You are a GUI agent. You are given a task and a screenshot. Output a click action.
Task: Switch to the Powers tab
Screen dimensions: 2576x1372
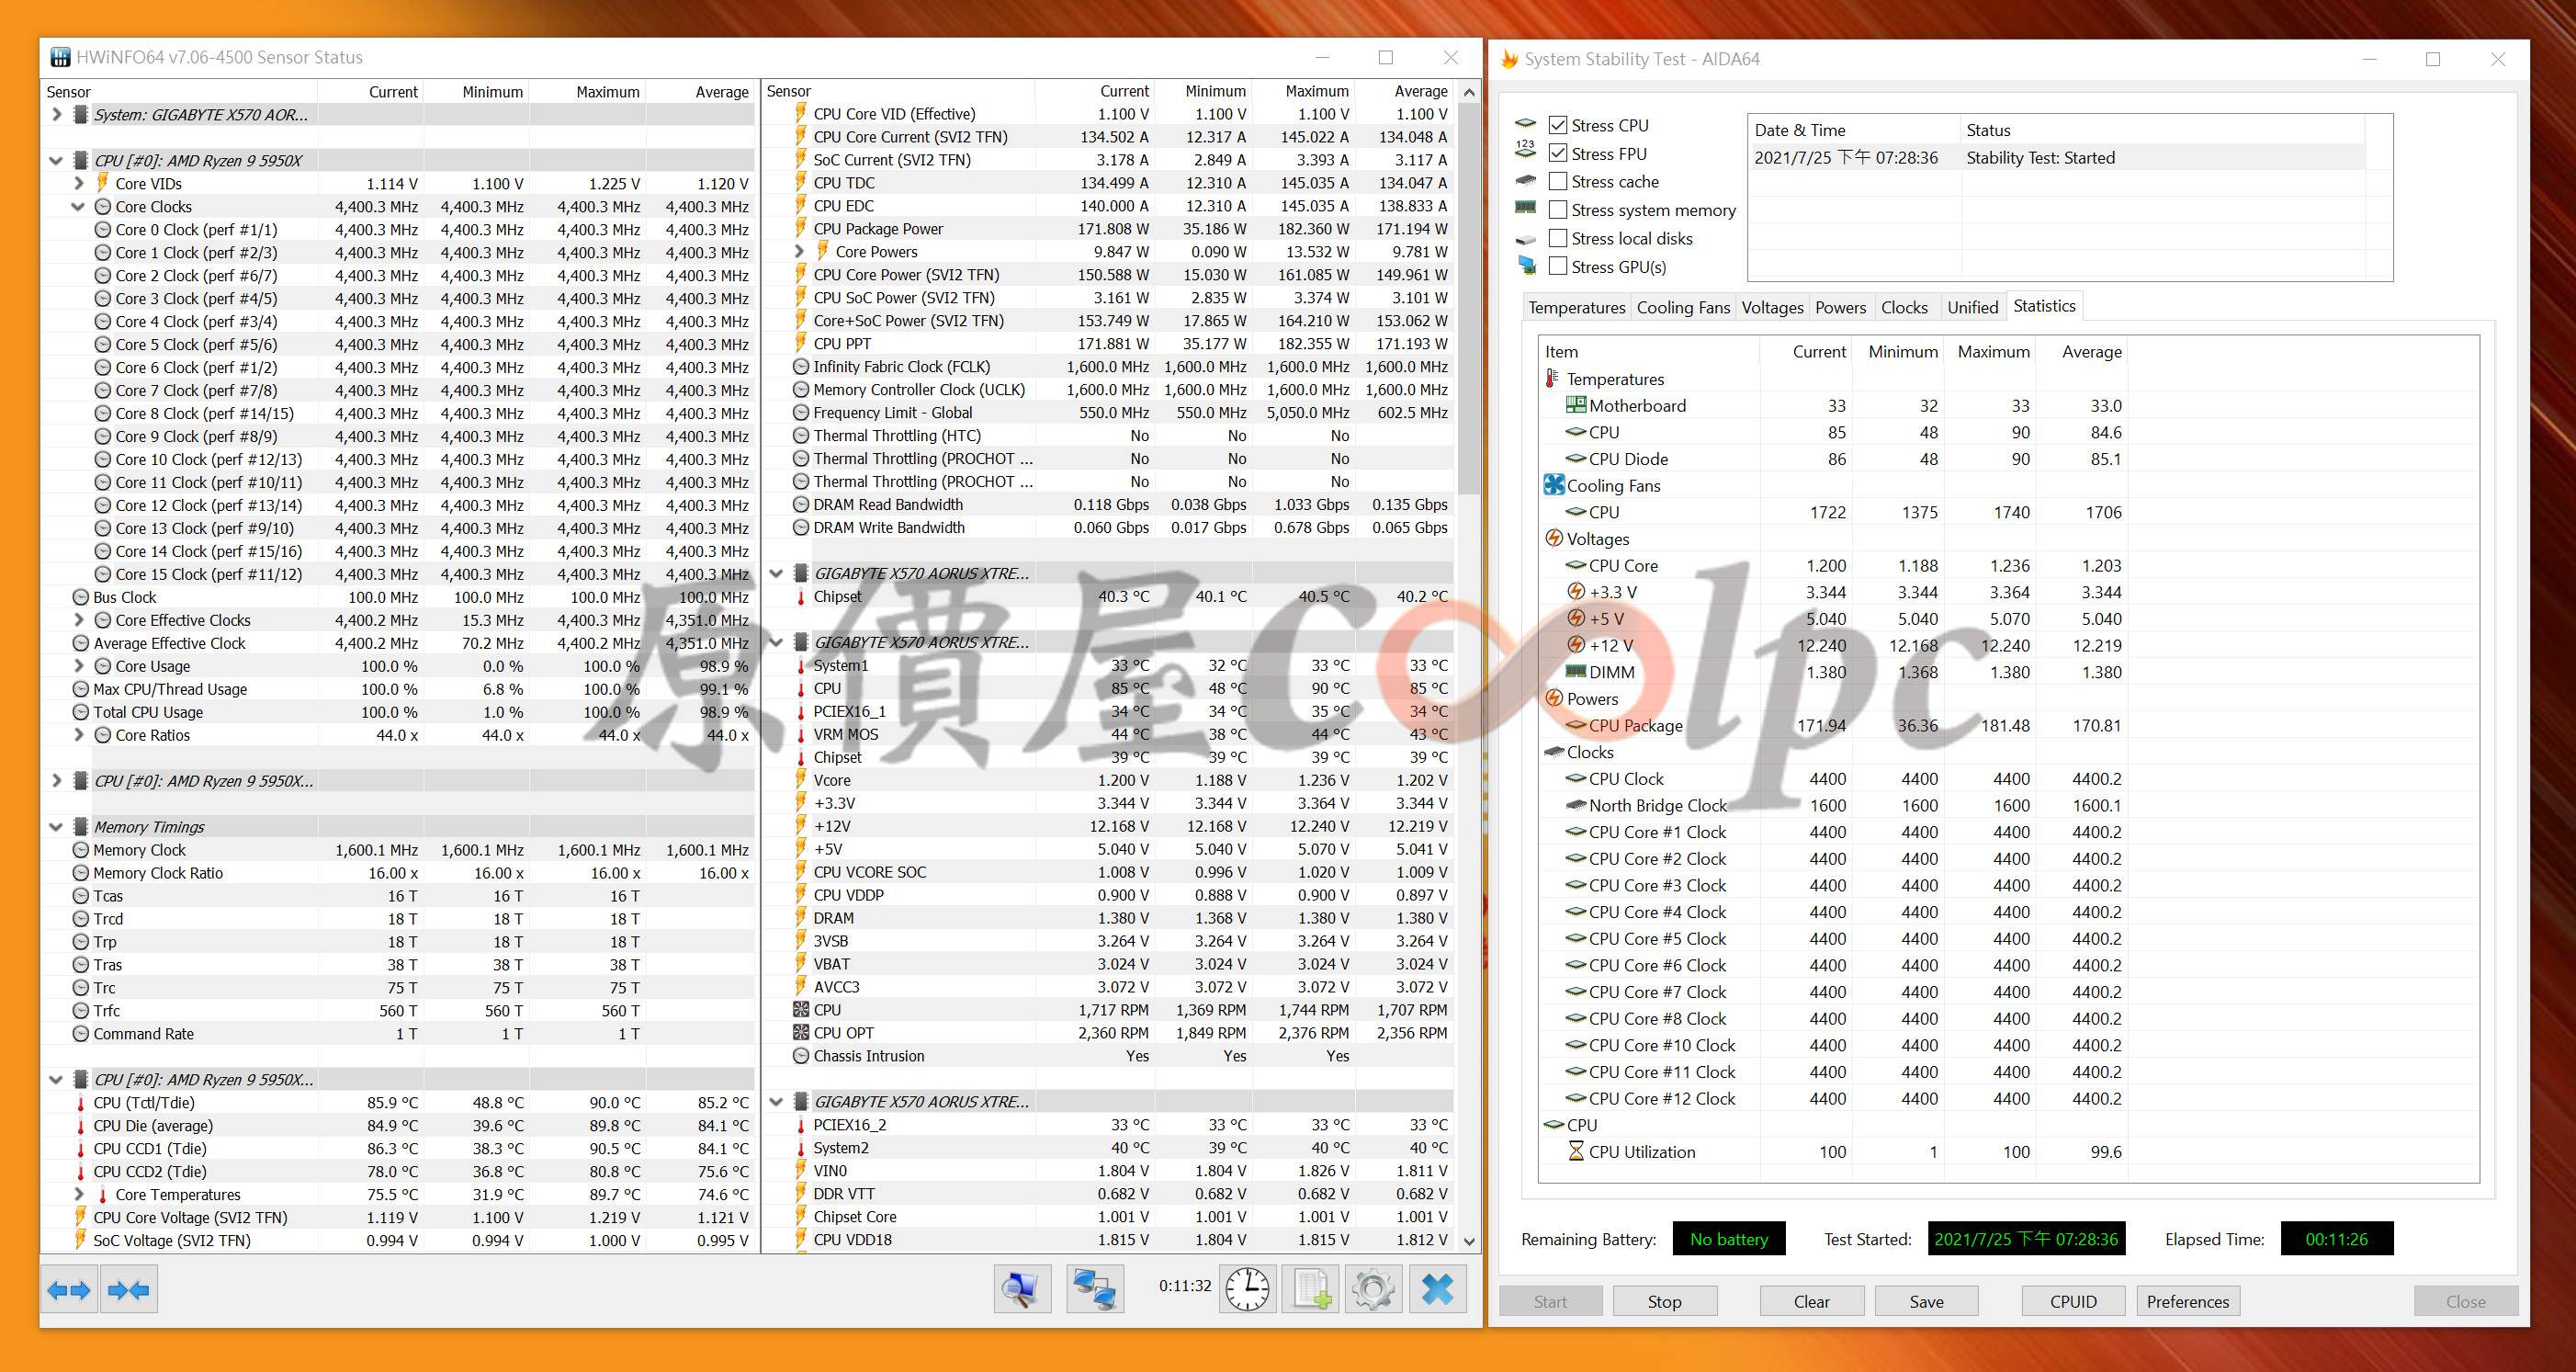(1840, 307)
